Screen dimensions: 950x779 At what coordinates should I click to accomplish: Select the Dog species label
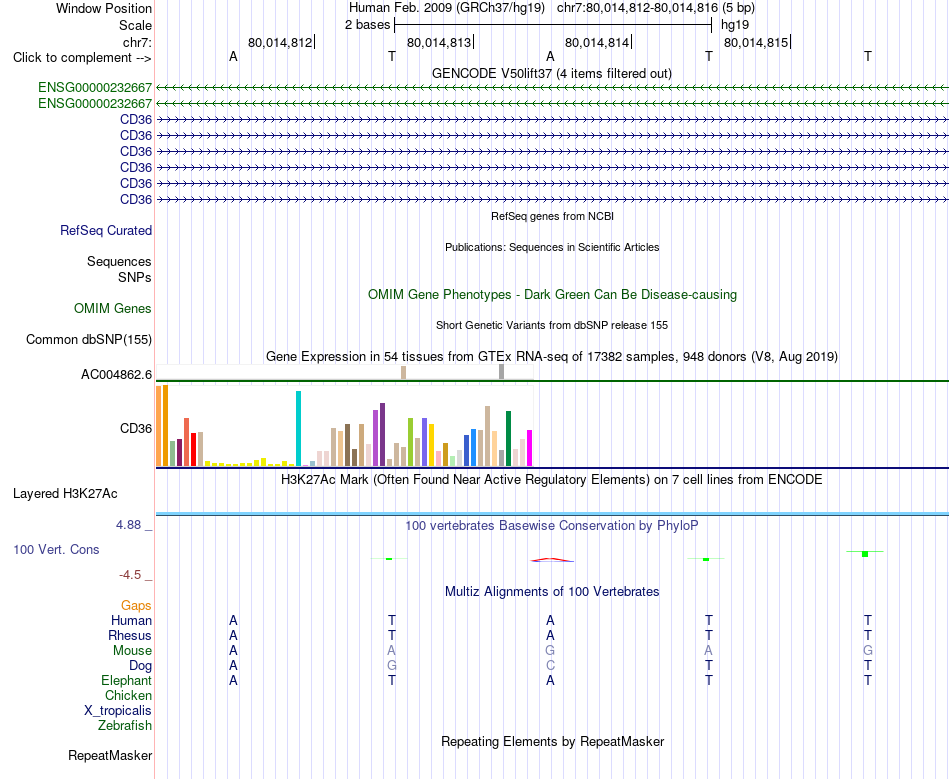(140, 665)
